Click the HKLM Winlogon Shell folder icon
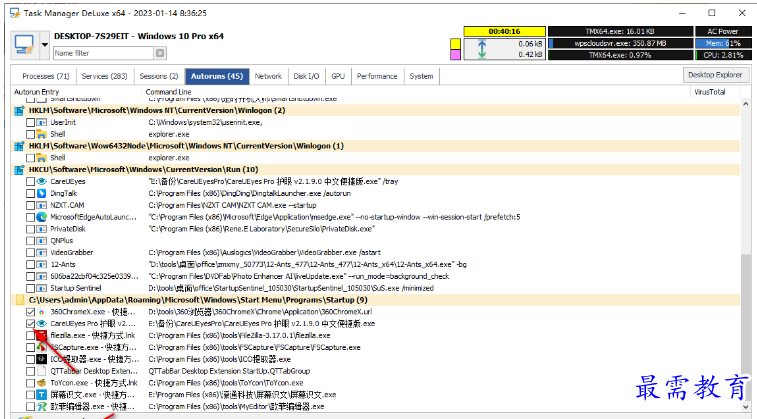Image resolution: width=757 pixels, height=419 pixels. point(42,134)
